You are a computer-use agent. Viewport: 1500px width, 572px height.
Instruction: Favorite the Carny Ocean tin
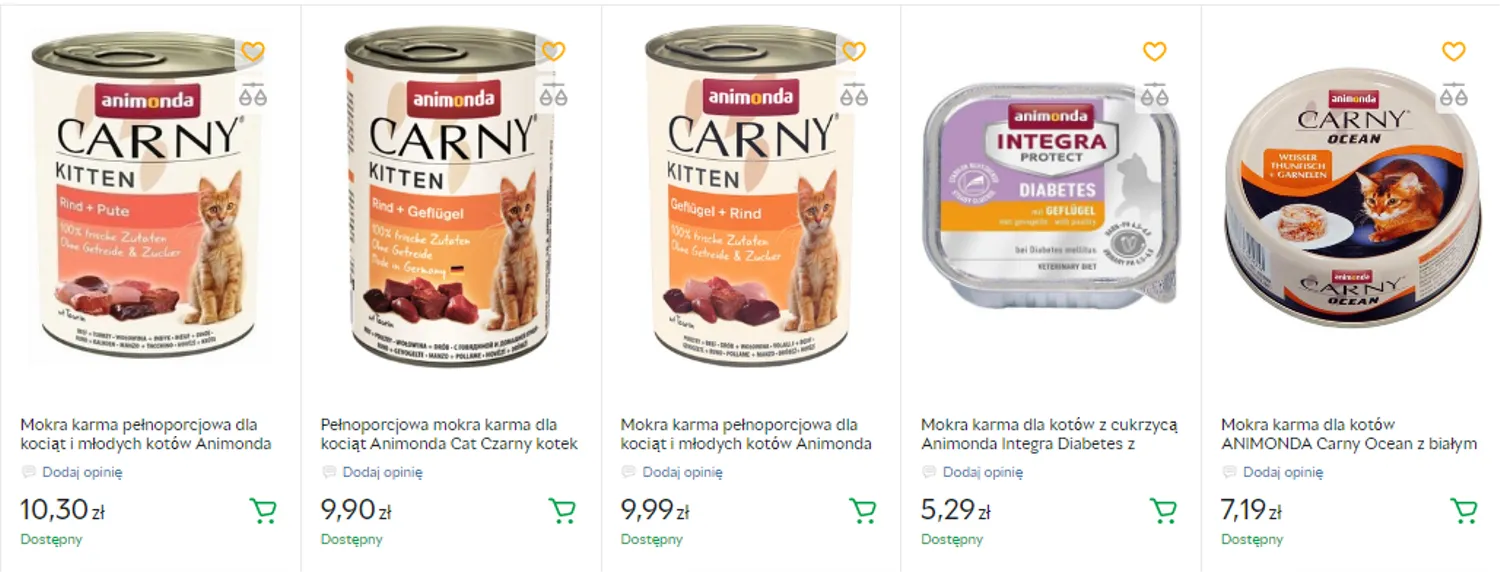click(x=1454, y=51)
